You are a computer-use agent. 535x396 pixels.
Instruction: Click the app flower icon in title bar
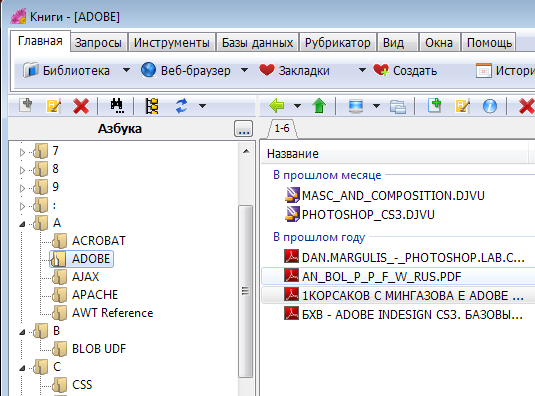(x=18, y=16)
